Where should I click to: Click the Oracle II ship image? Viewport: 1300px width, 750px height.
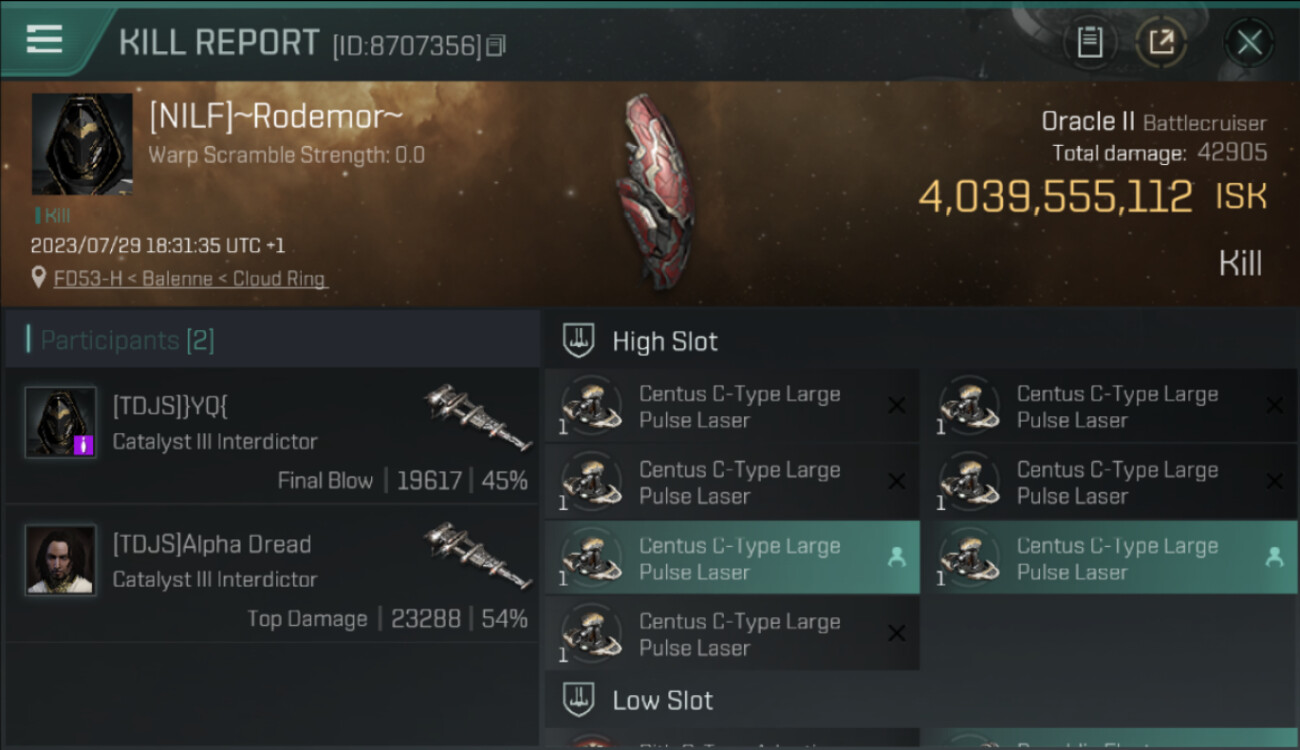coord(655,190)
